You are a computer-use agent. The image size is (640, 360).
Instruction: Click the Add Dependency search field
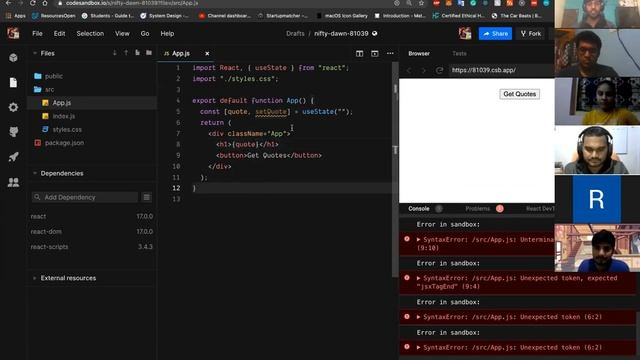click(x=85, y=197)
